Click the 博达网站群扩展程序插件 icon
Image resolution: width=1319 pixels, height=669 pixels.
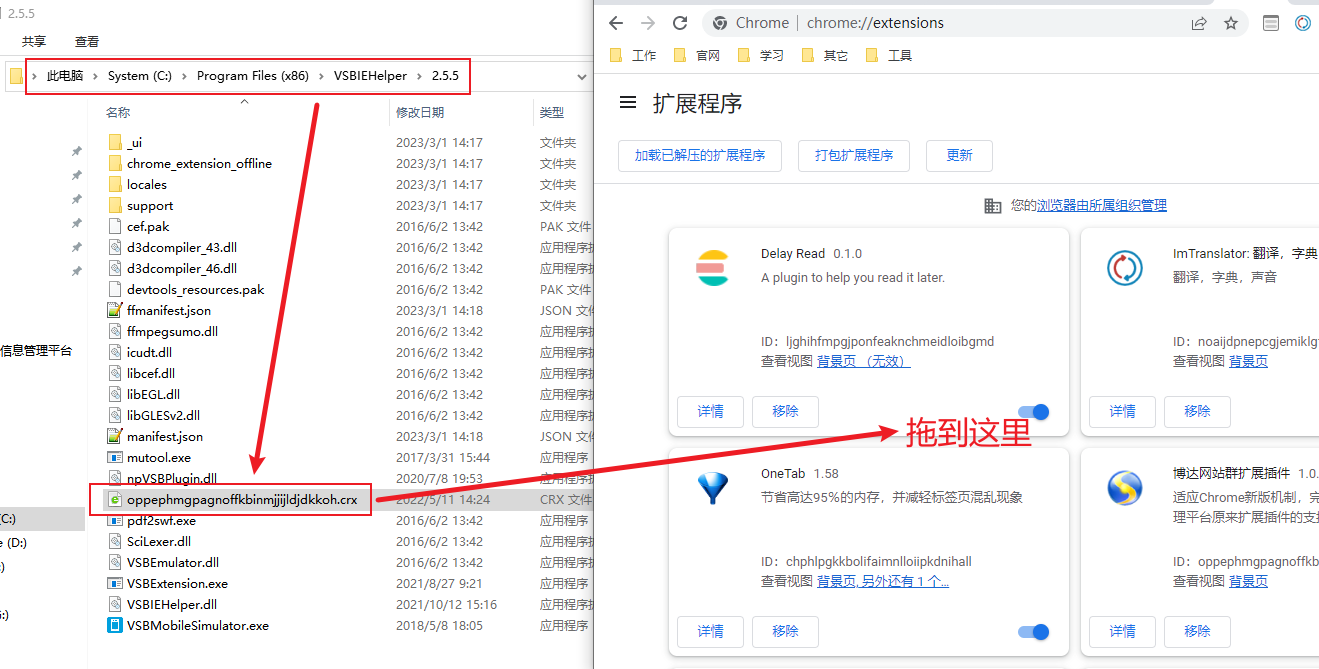1125,488
